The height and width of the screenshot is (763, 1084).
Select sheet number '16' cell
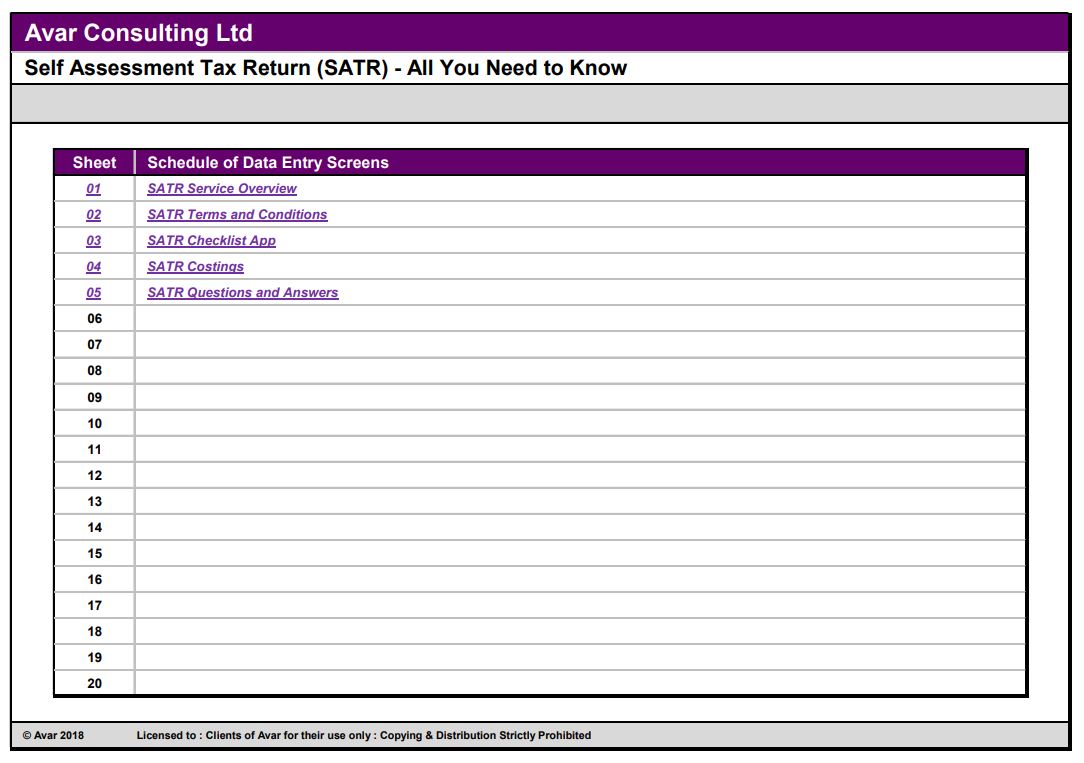pos(95,580)
